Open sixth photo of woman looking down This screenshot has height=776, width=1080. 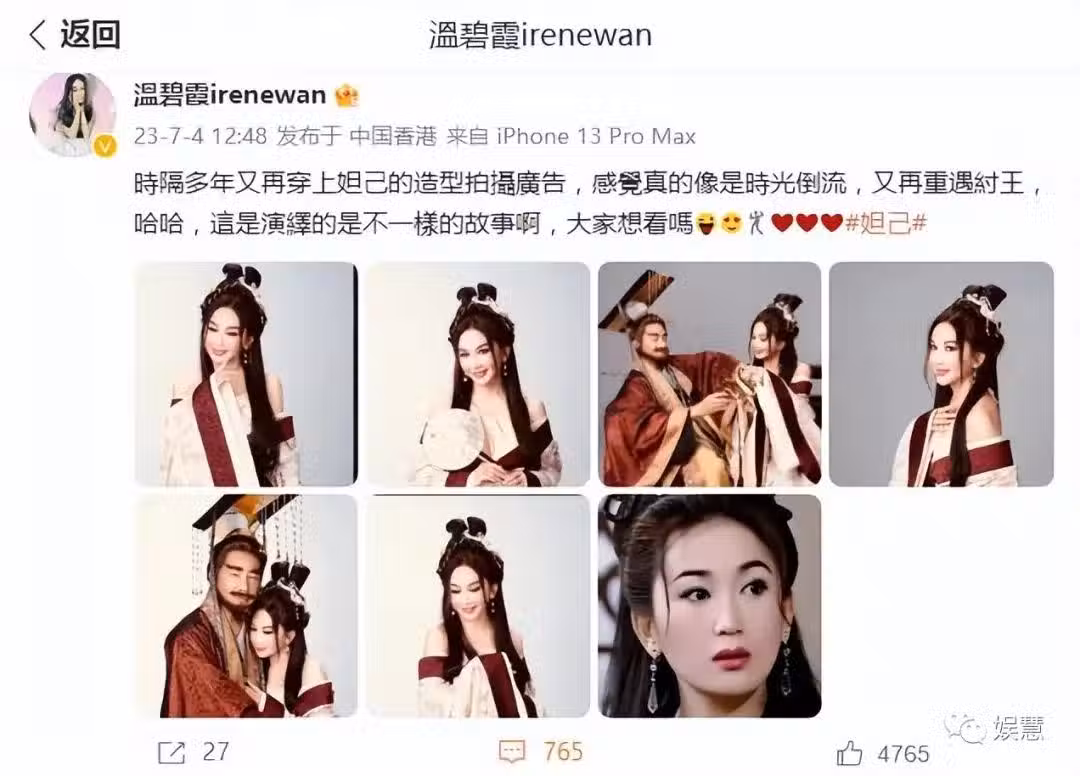click(x=477, y=606)
